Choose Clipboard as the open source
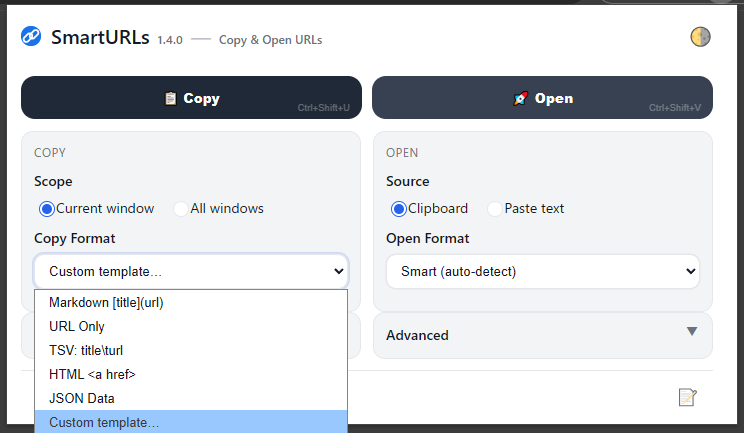Image resolution: width=744 pixels, height=433 pixels. point(399,209)
